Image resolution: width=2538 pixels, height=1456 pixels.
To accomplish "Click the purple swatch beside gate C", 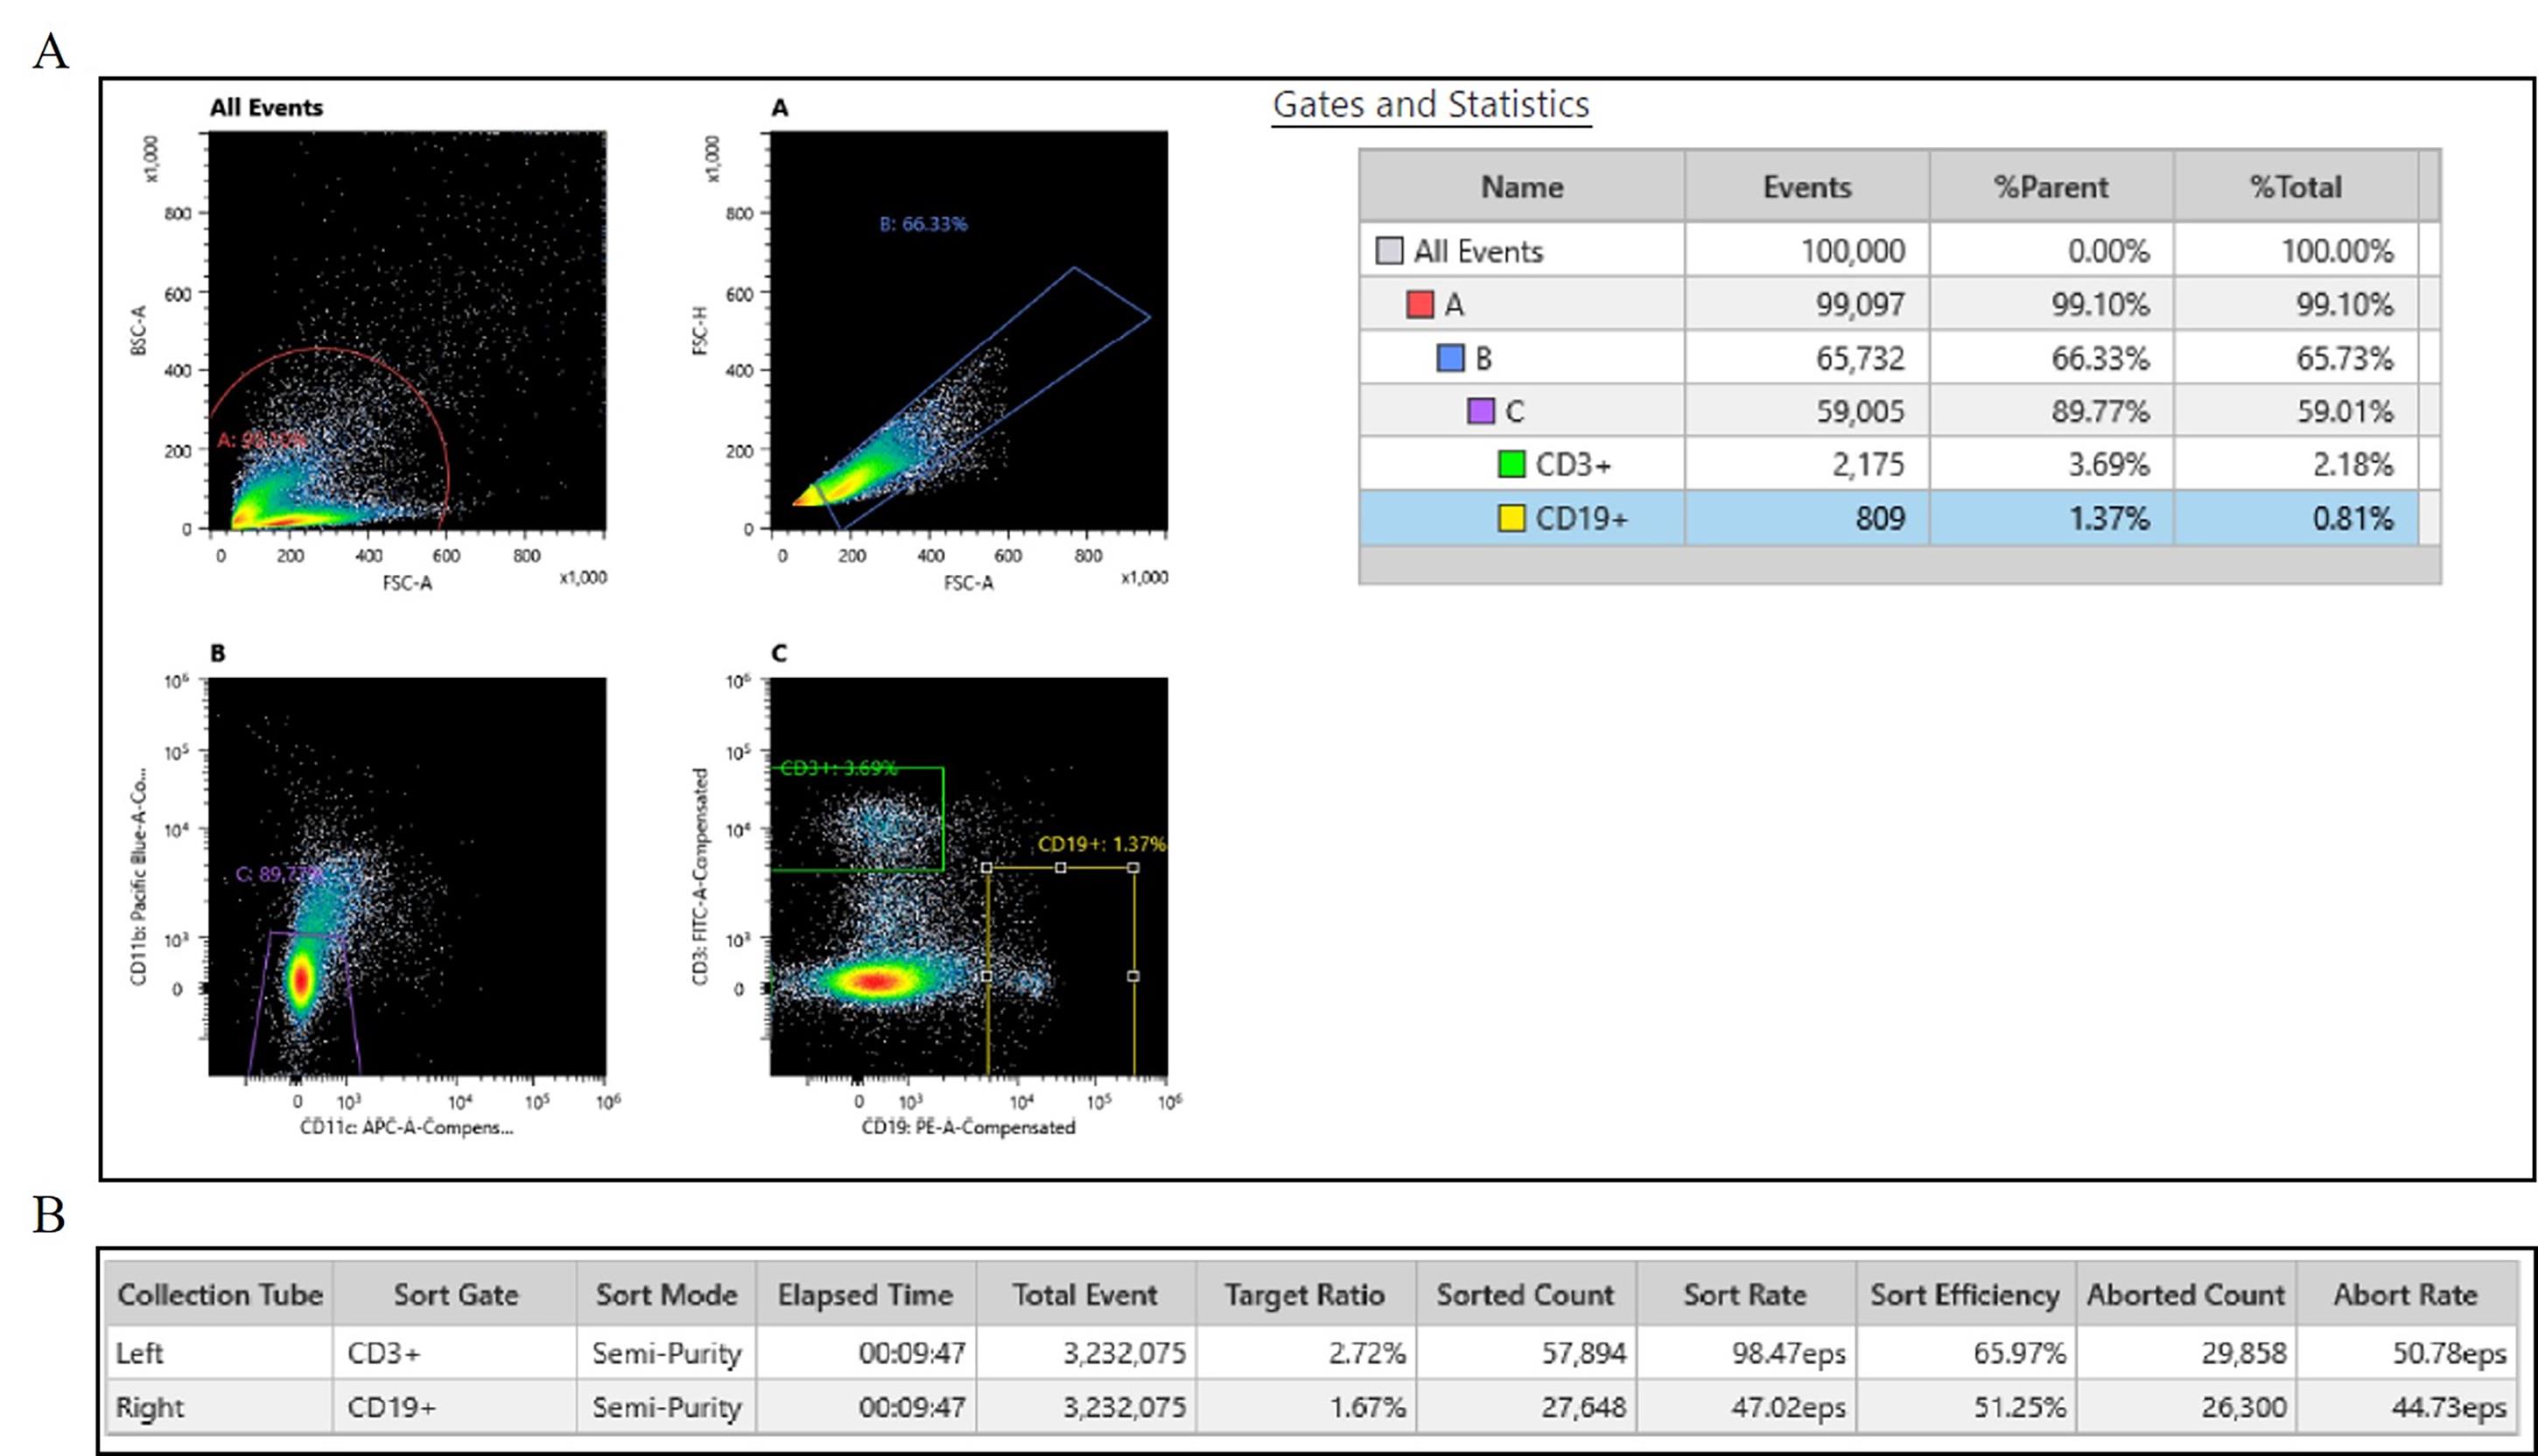I will (1480, 411).
